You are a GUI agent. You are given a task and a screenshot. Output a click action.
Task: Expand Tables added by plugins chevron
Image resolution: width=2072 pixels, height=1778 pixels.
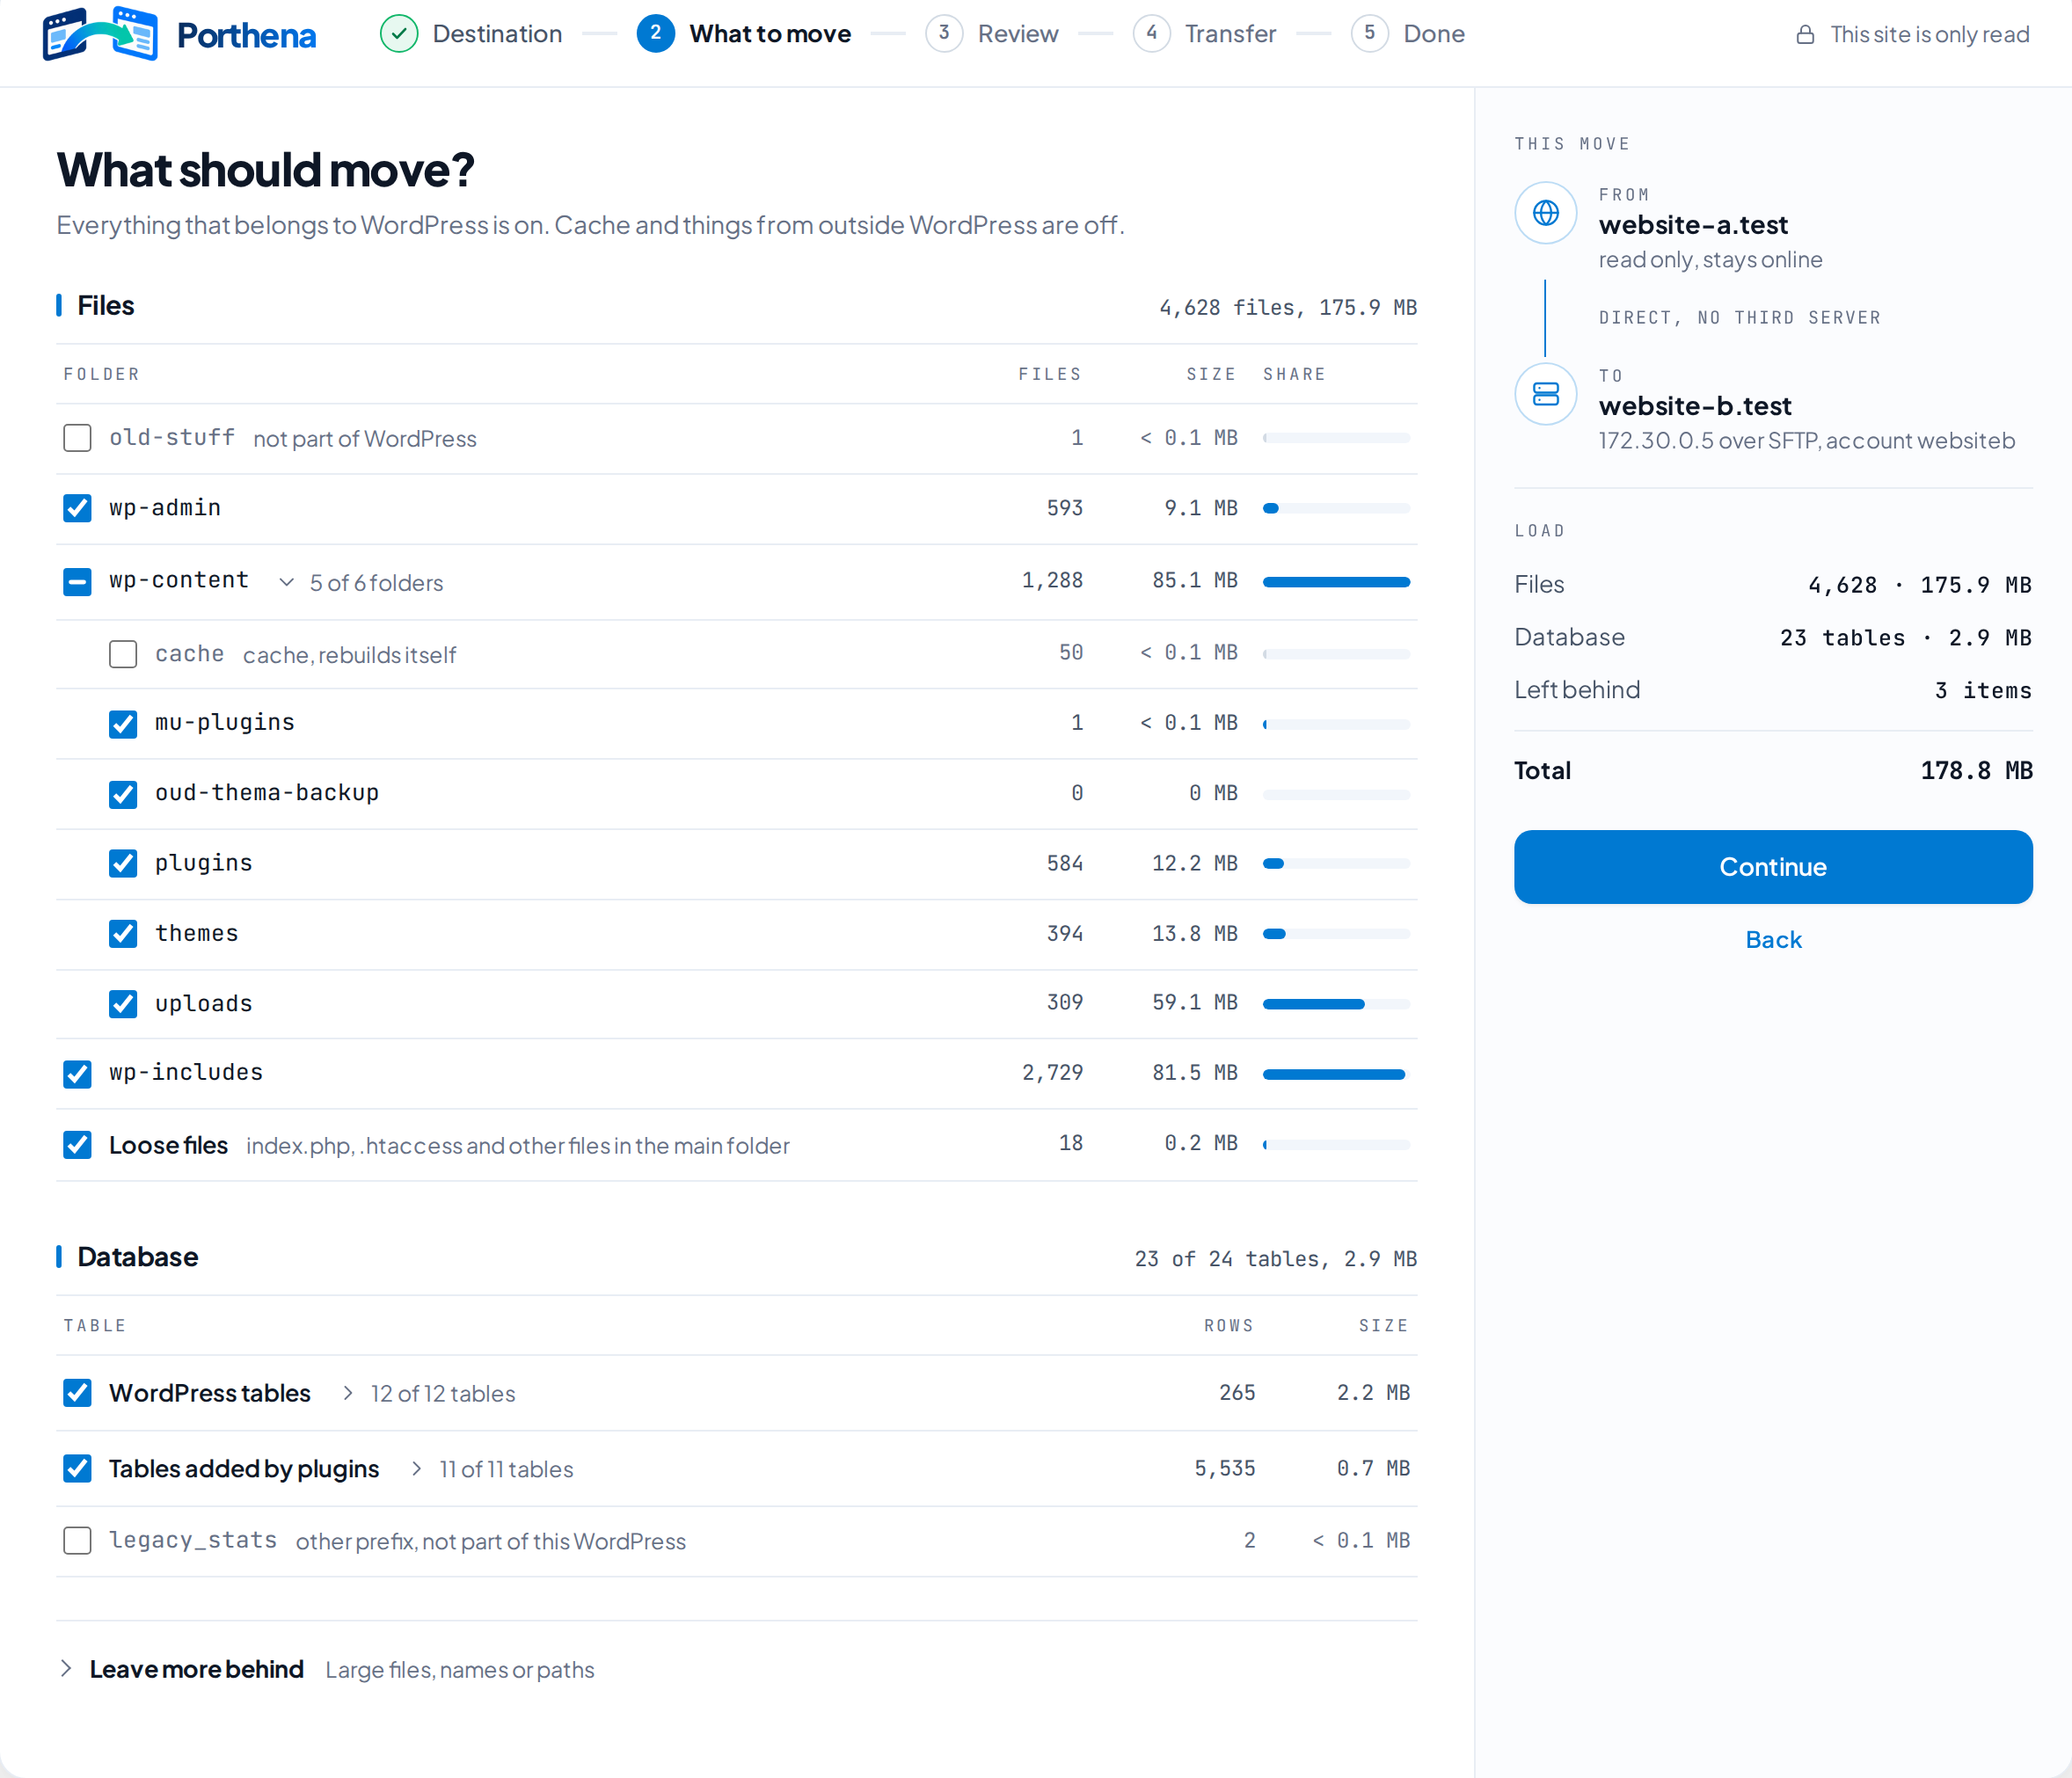click(x=416, y=1468)
